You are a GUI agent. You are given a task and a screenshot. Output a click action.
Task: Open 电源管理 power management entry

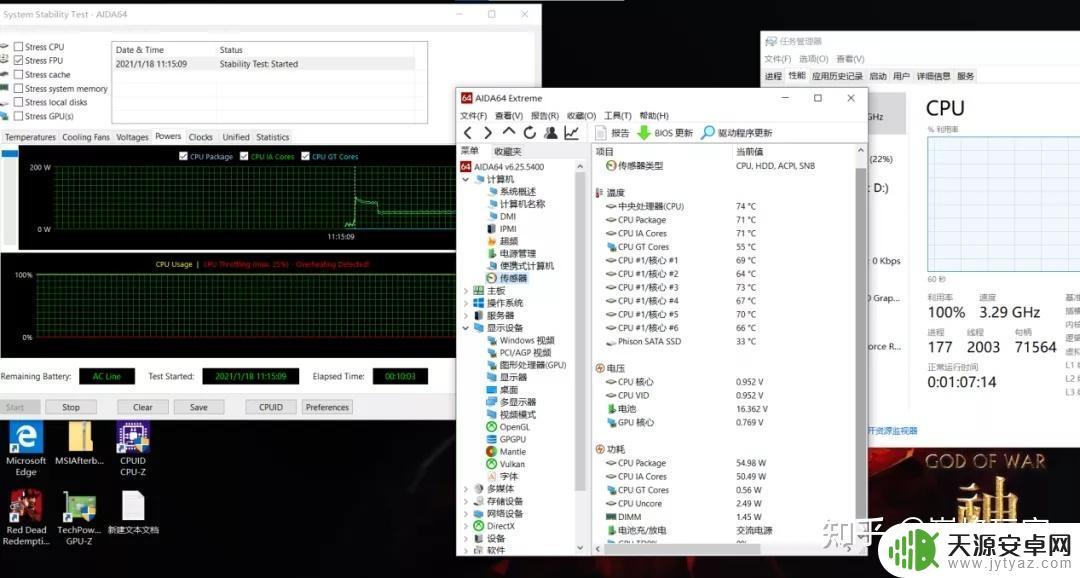512,254
